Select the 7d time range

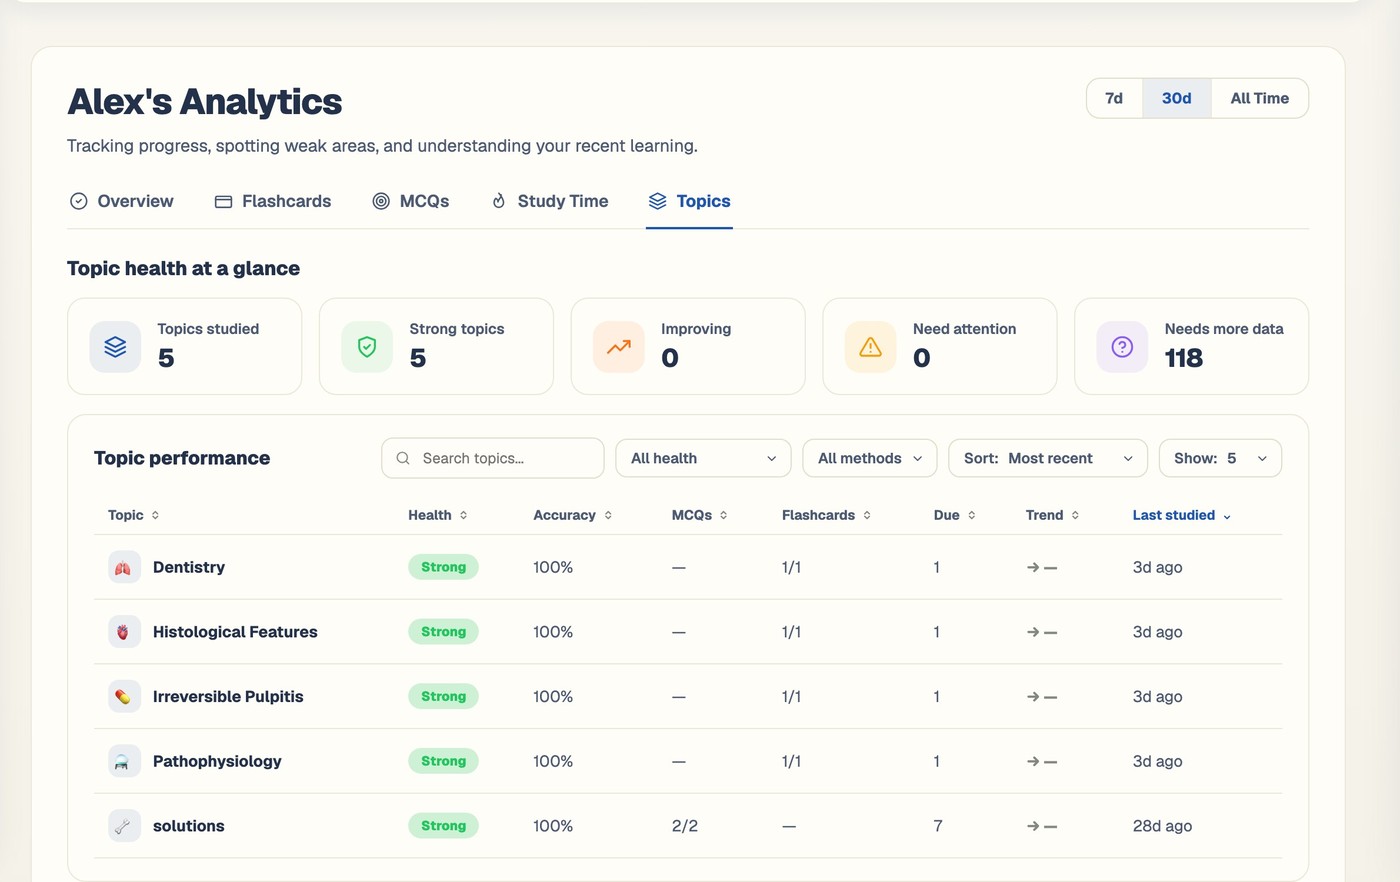(1114, 98)
